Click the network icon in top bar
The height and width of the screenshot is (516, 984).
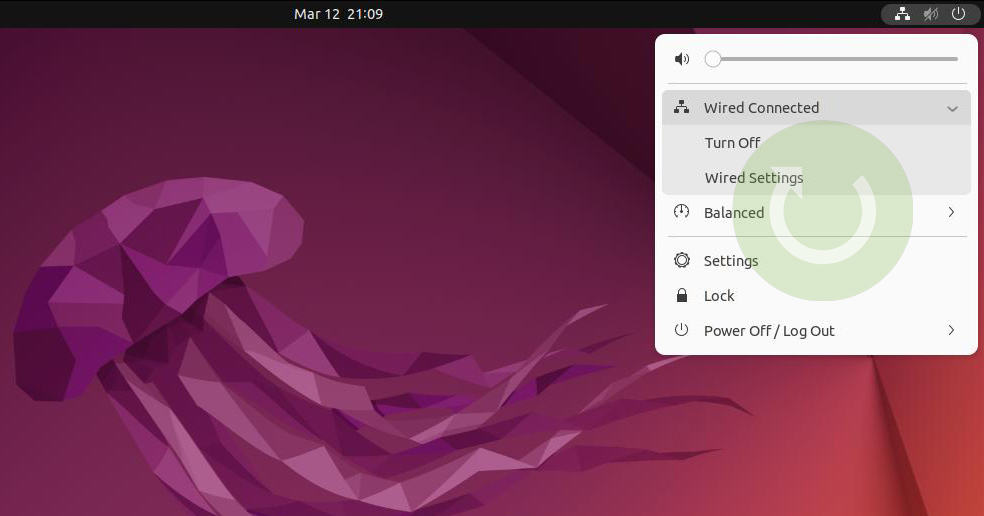coord(902,14)
